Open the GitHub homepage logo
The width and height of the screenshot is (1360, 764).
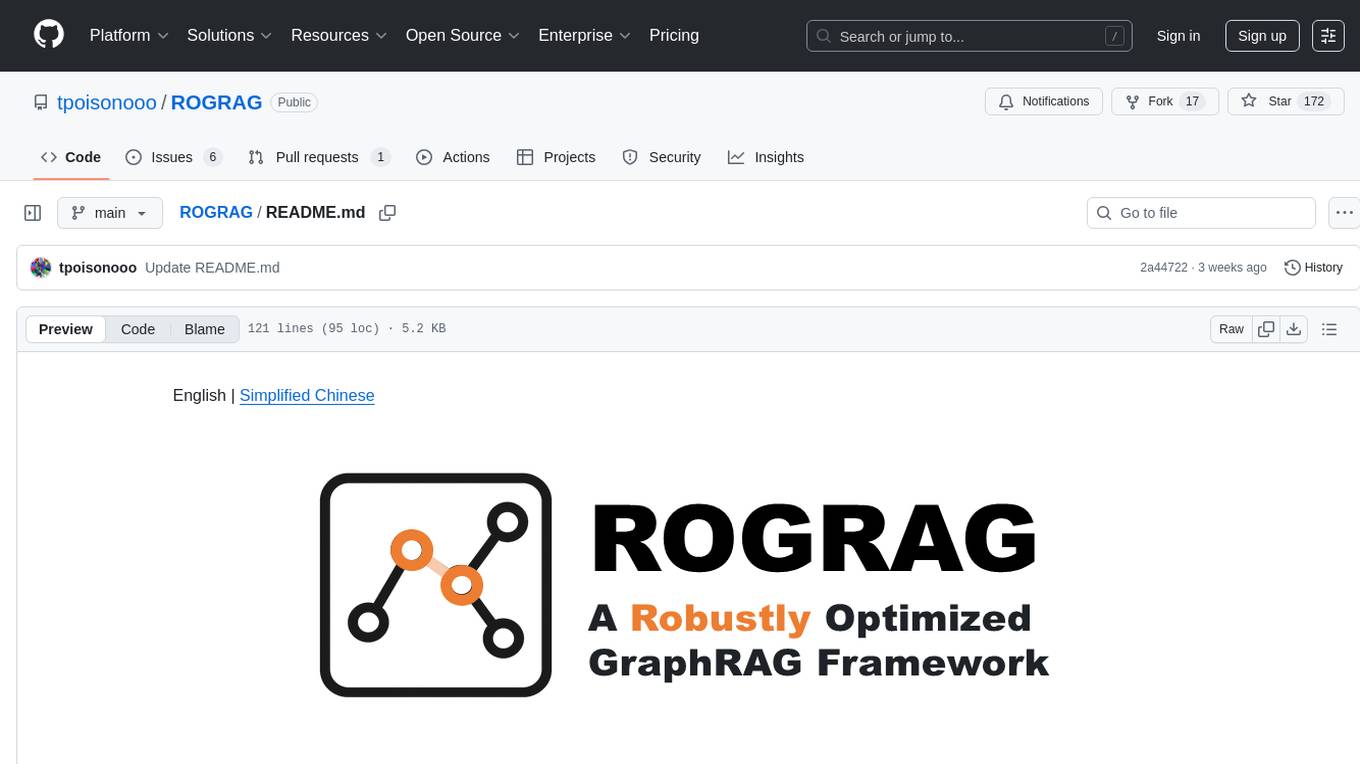pyautogui.click(x=49, y=35)
